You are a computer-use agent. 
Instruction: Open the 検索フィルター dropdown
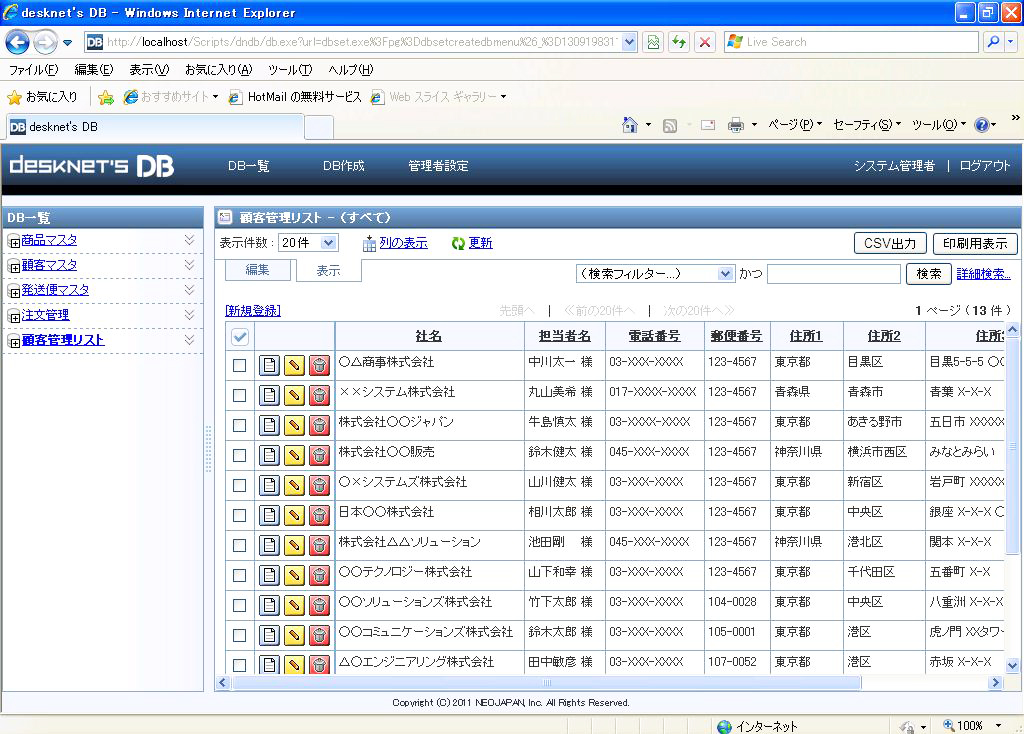click(655, 274)
